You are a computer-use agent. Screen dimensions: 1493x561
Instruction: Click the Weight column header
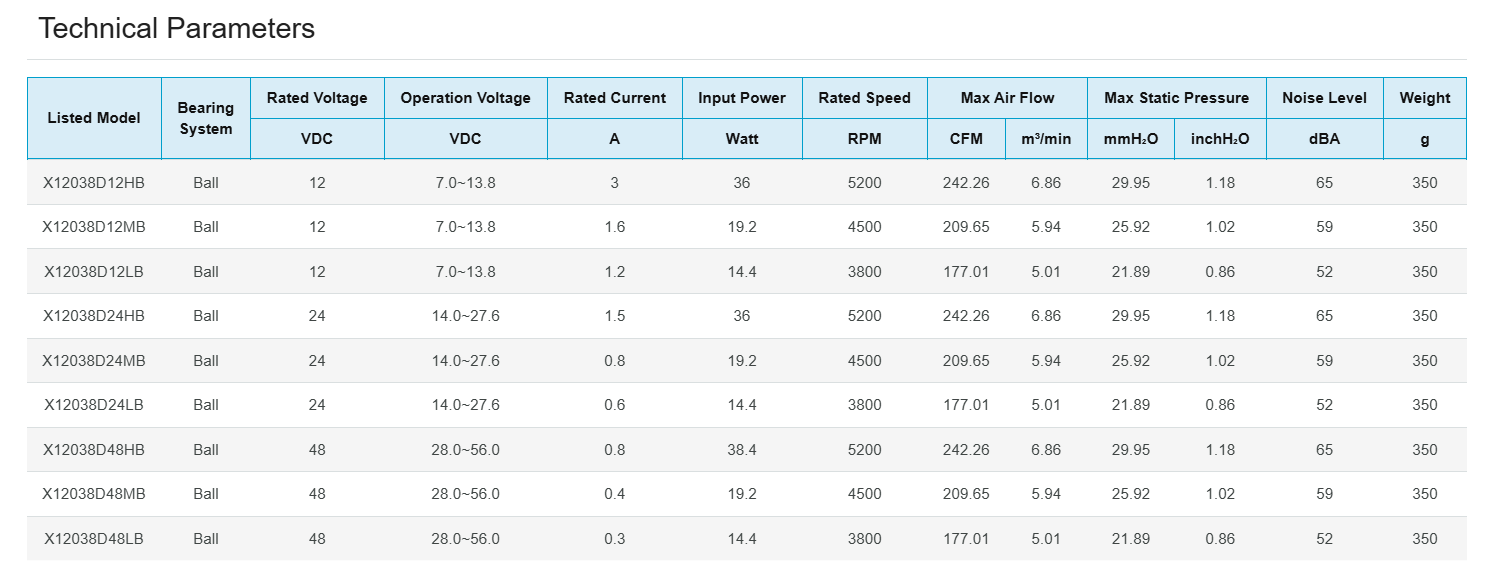coord(1424,98)
